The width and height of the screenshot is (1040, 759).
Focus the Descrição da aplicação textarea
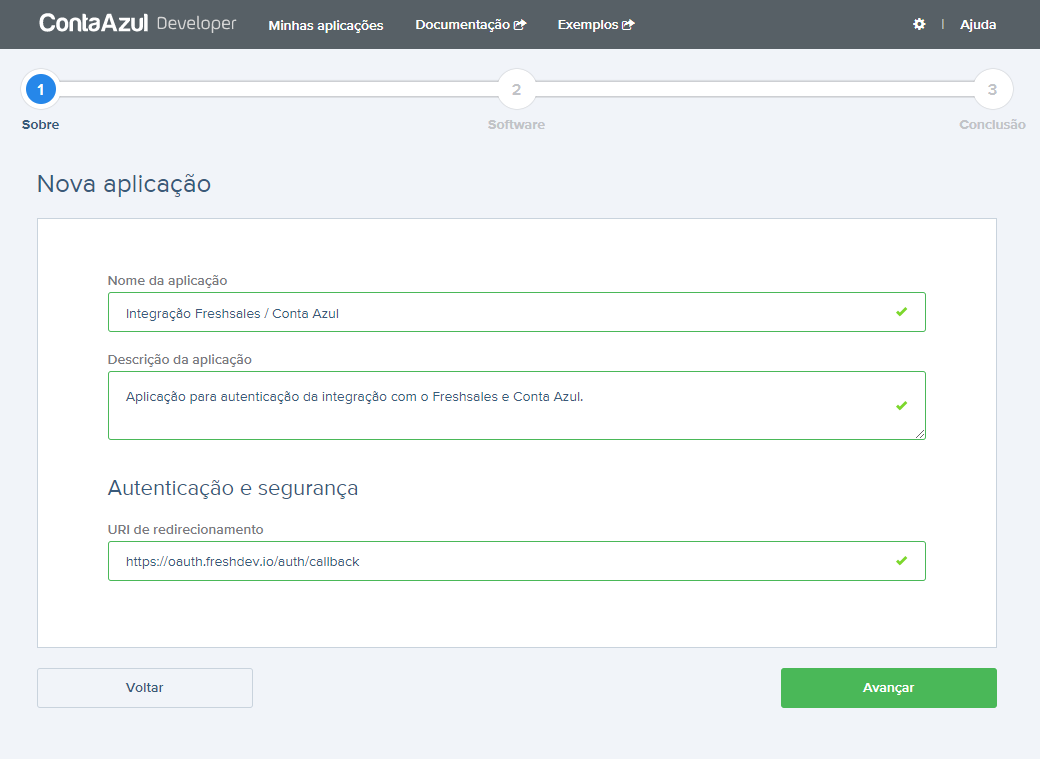click(517, 405)
